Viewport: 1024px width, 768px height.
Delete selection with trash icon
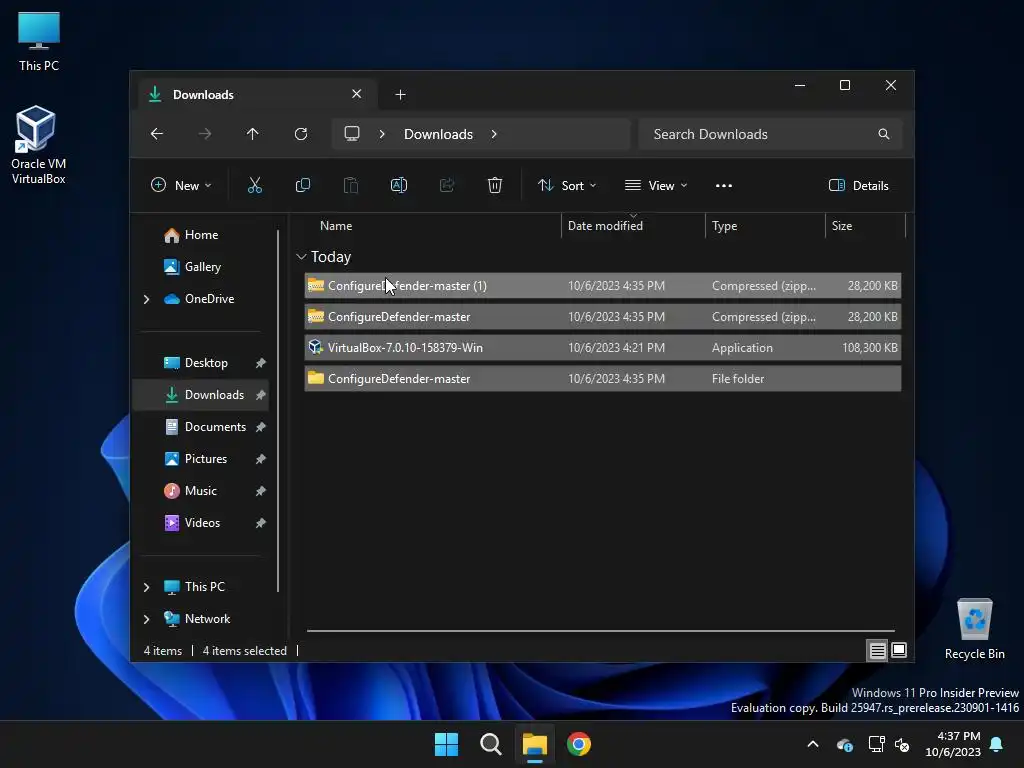[495, 185]
